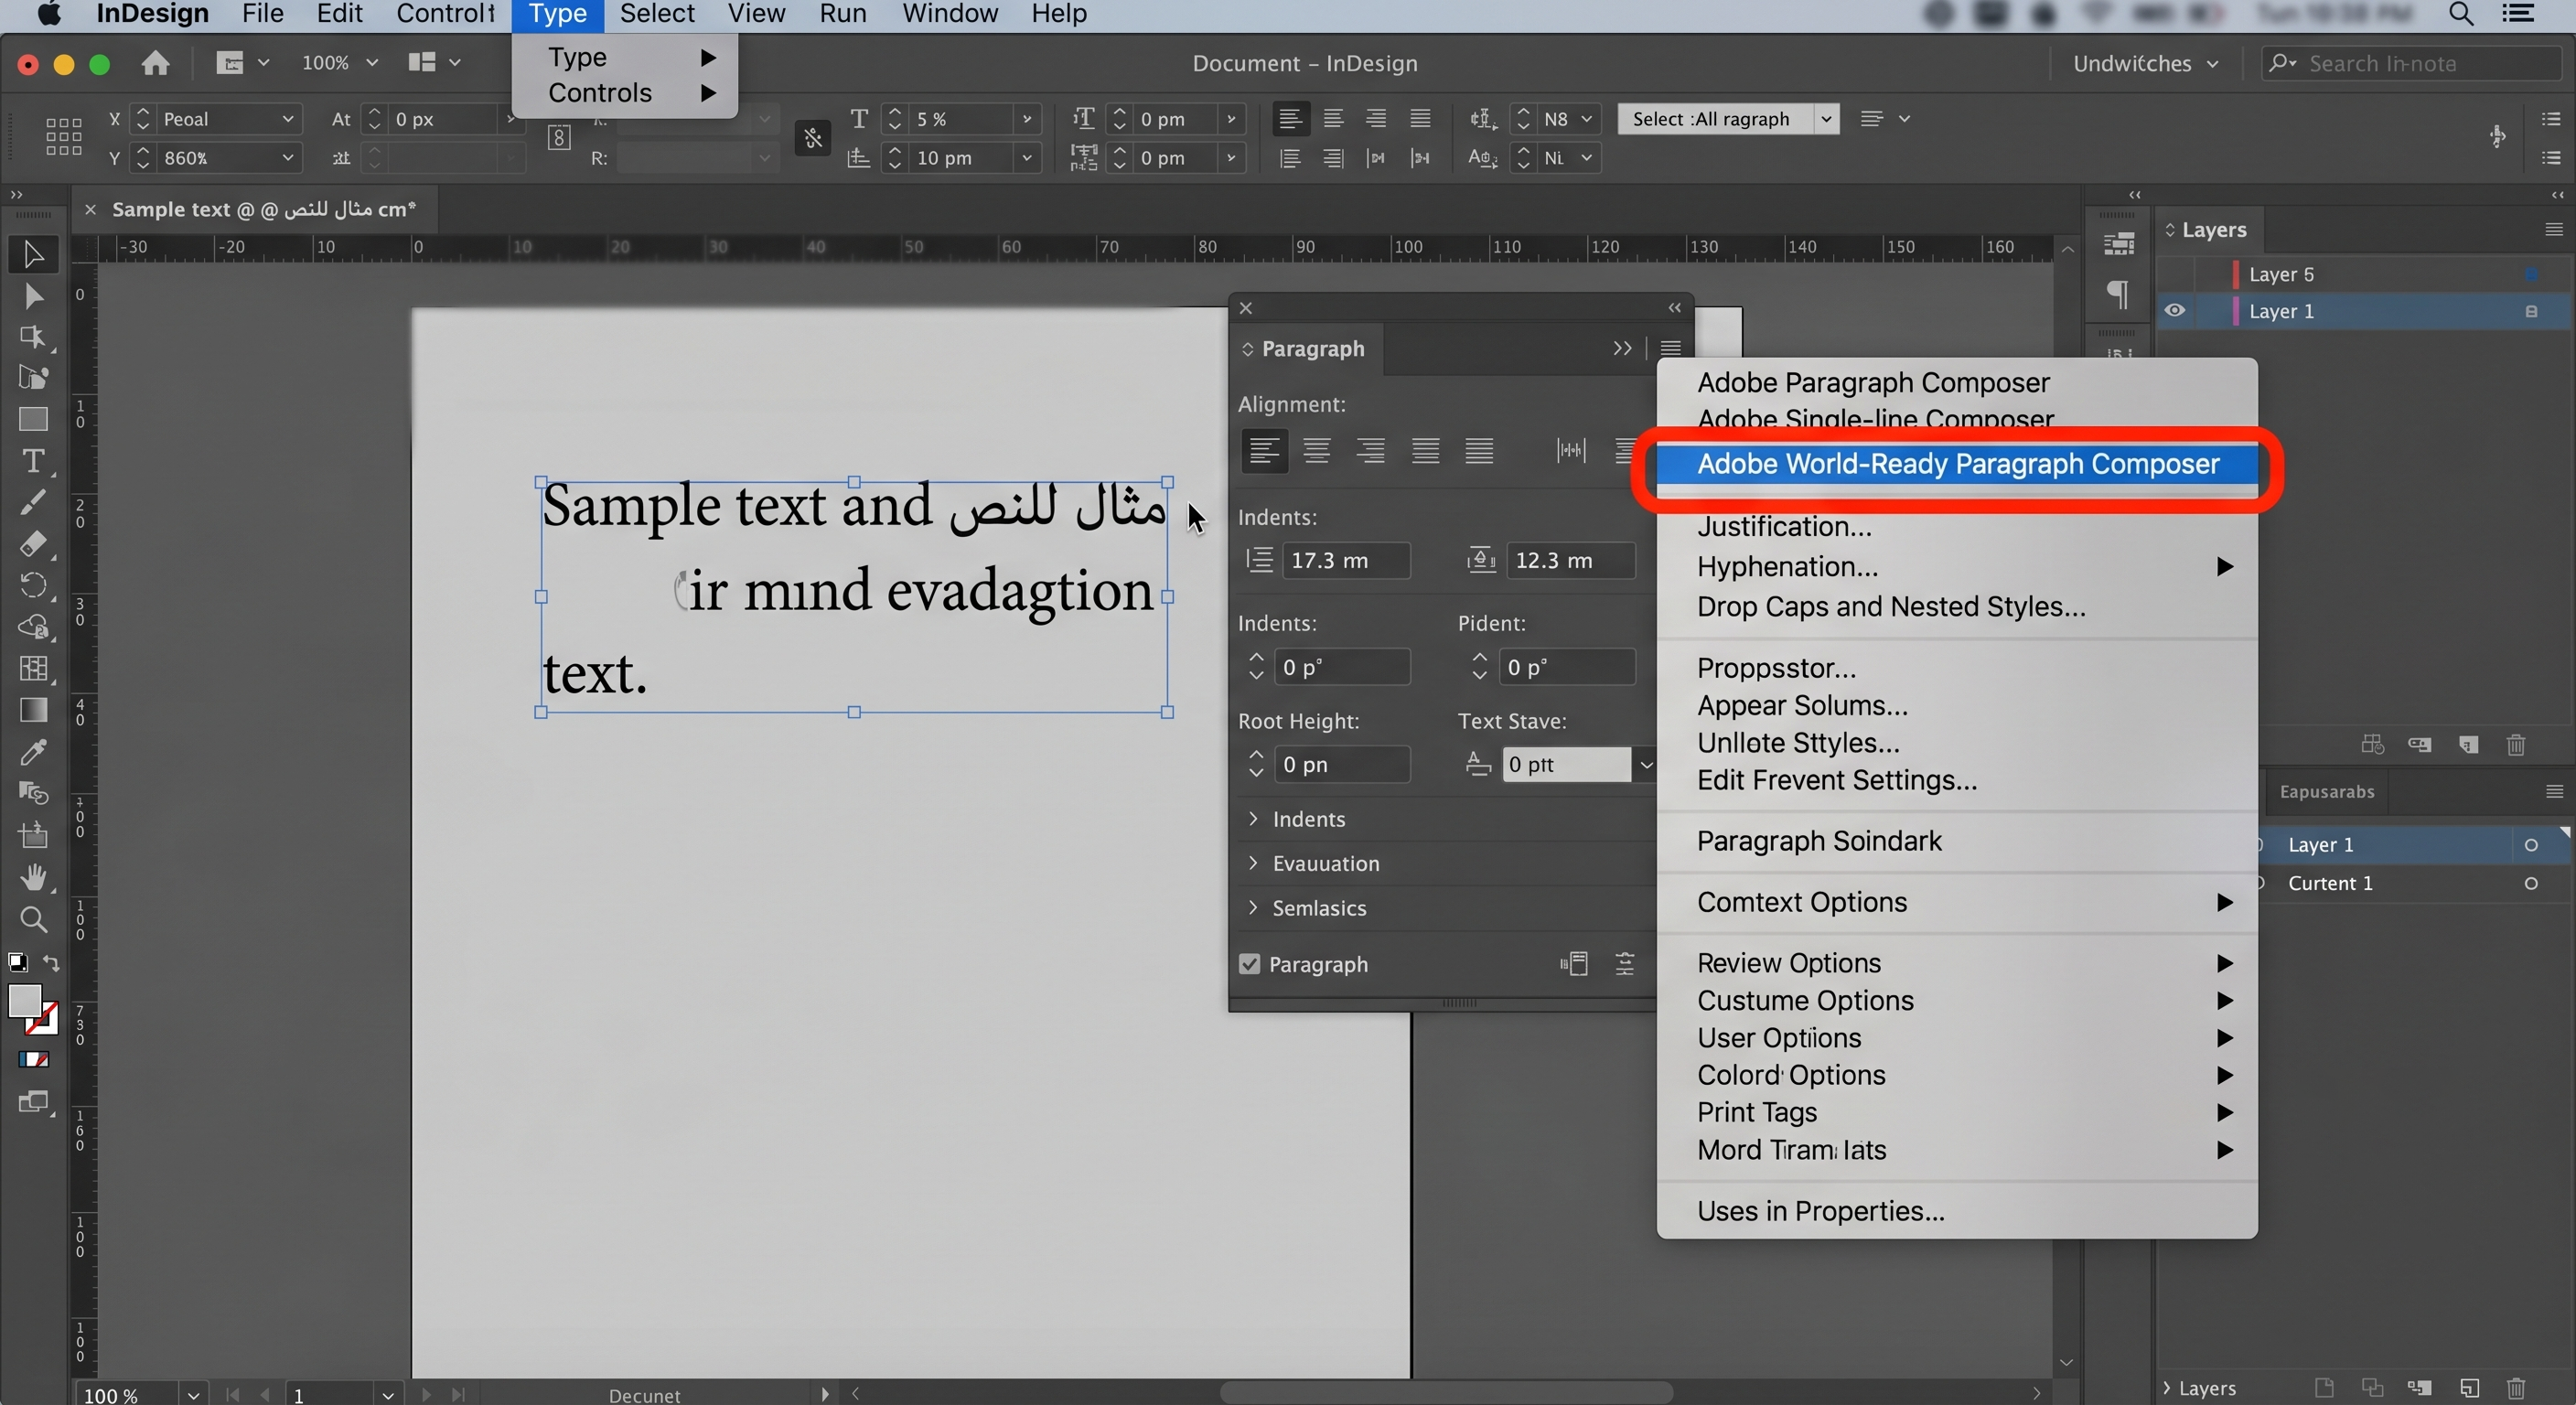The image size is (2576, 1405).
Task: Select the Gradient Swatch tool
Action: click(x=33, y=710)
